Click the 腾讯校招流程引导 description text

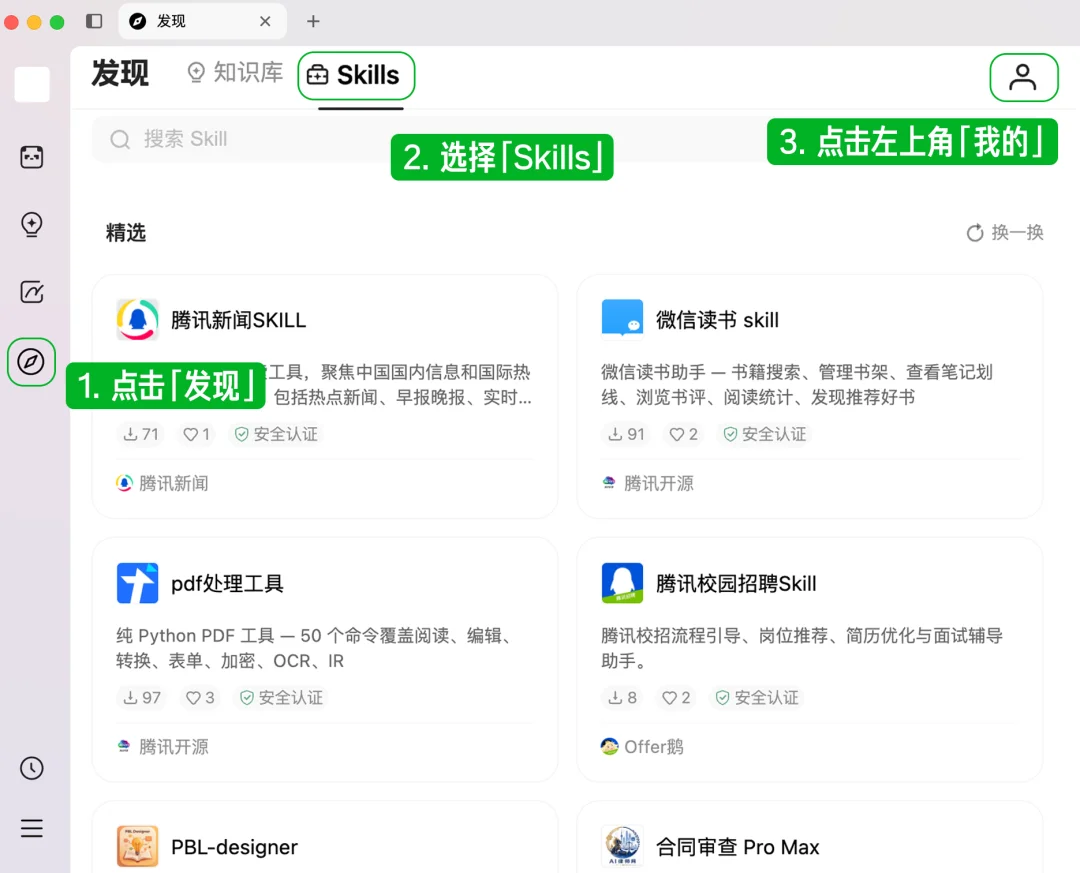click(x=802, y=648)
